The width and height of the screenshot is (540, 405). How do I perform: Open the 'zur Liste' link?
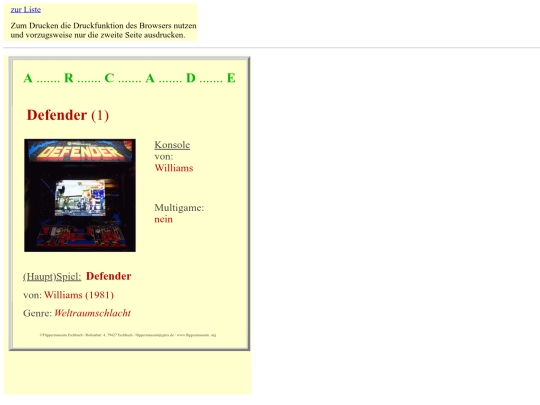click(x=25, y=10)
